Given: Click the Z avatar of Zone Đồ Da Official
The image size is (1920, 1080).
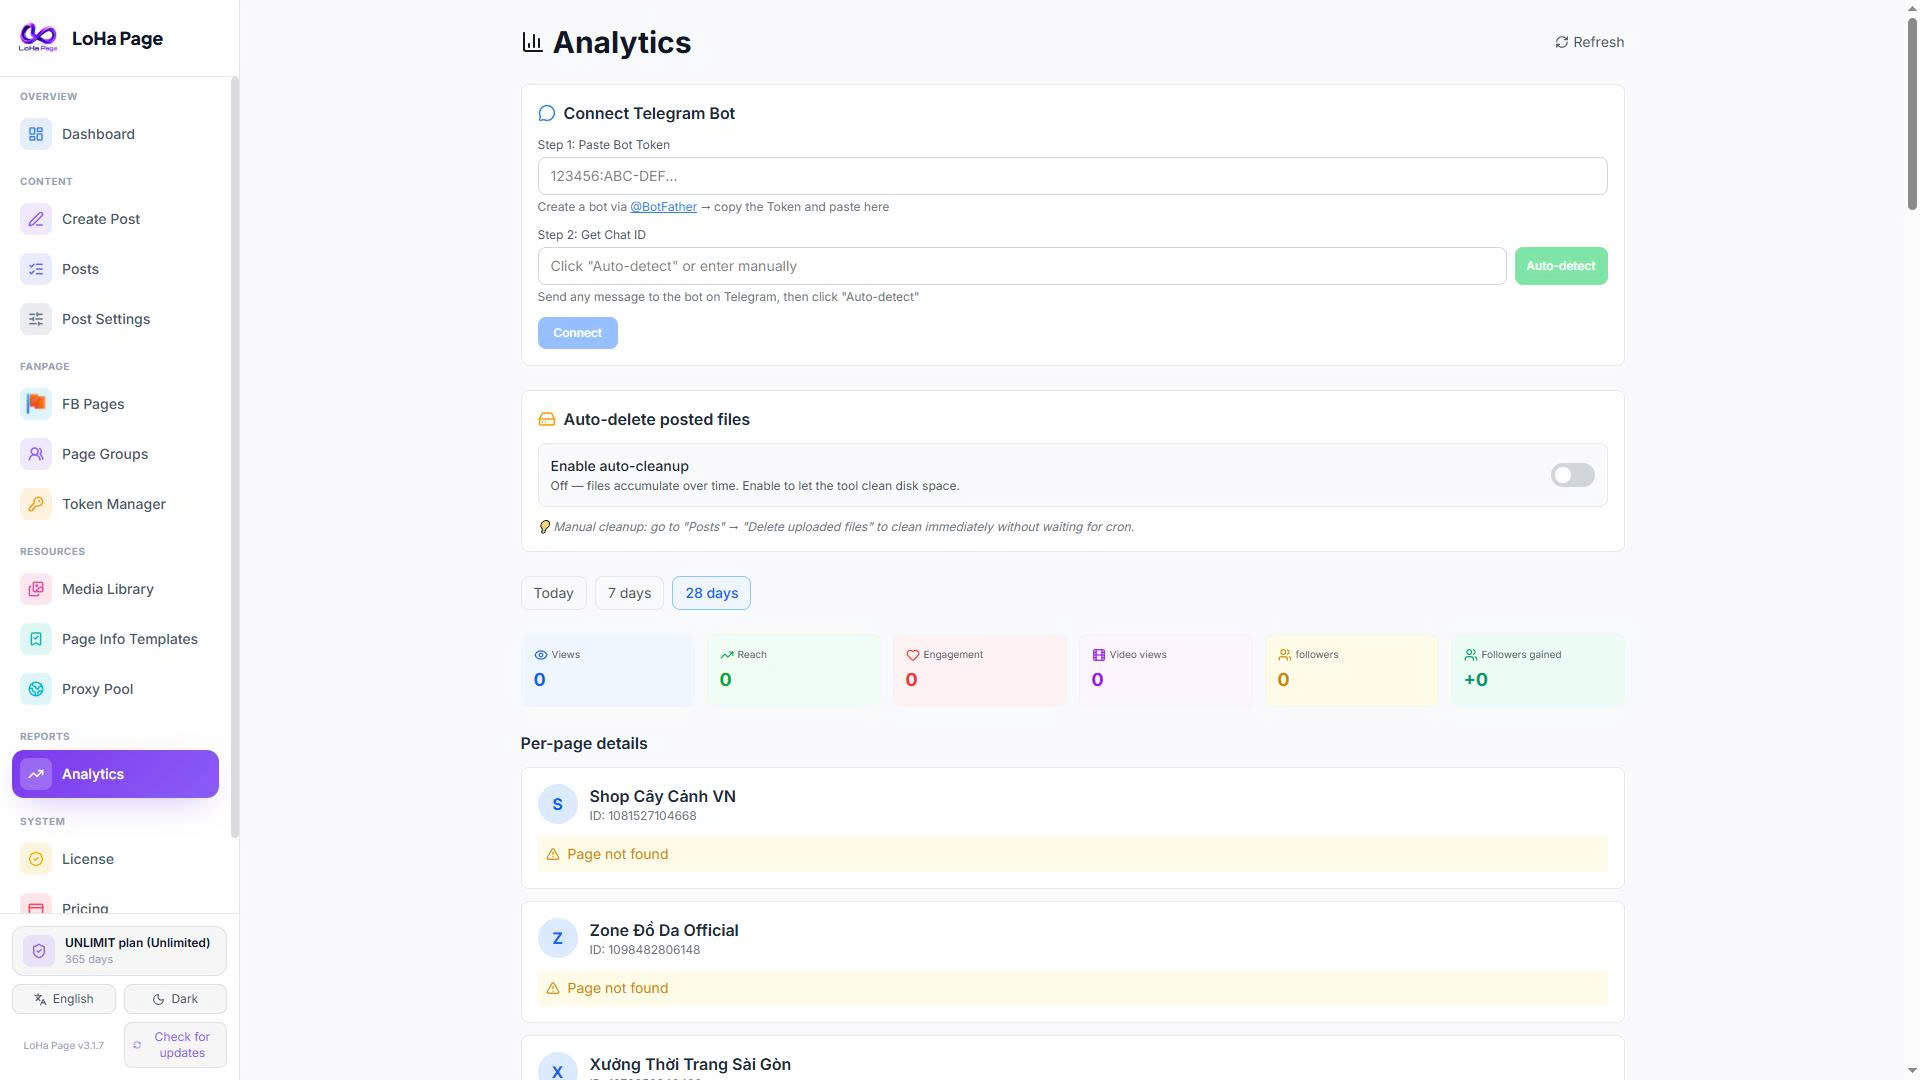Looking at the screenshot, I should click(557, 938).
